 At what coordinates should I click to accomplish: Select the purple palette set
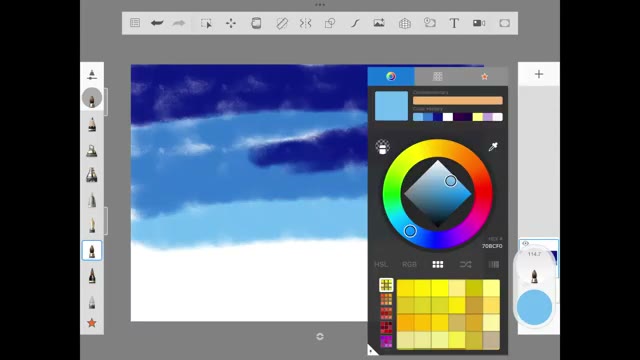point(386,341)
